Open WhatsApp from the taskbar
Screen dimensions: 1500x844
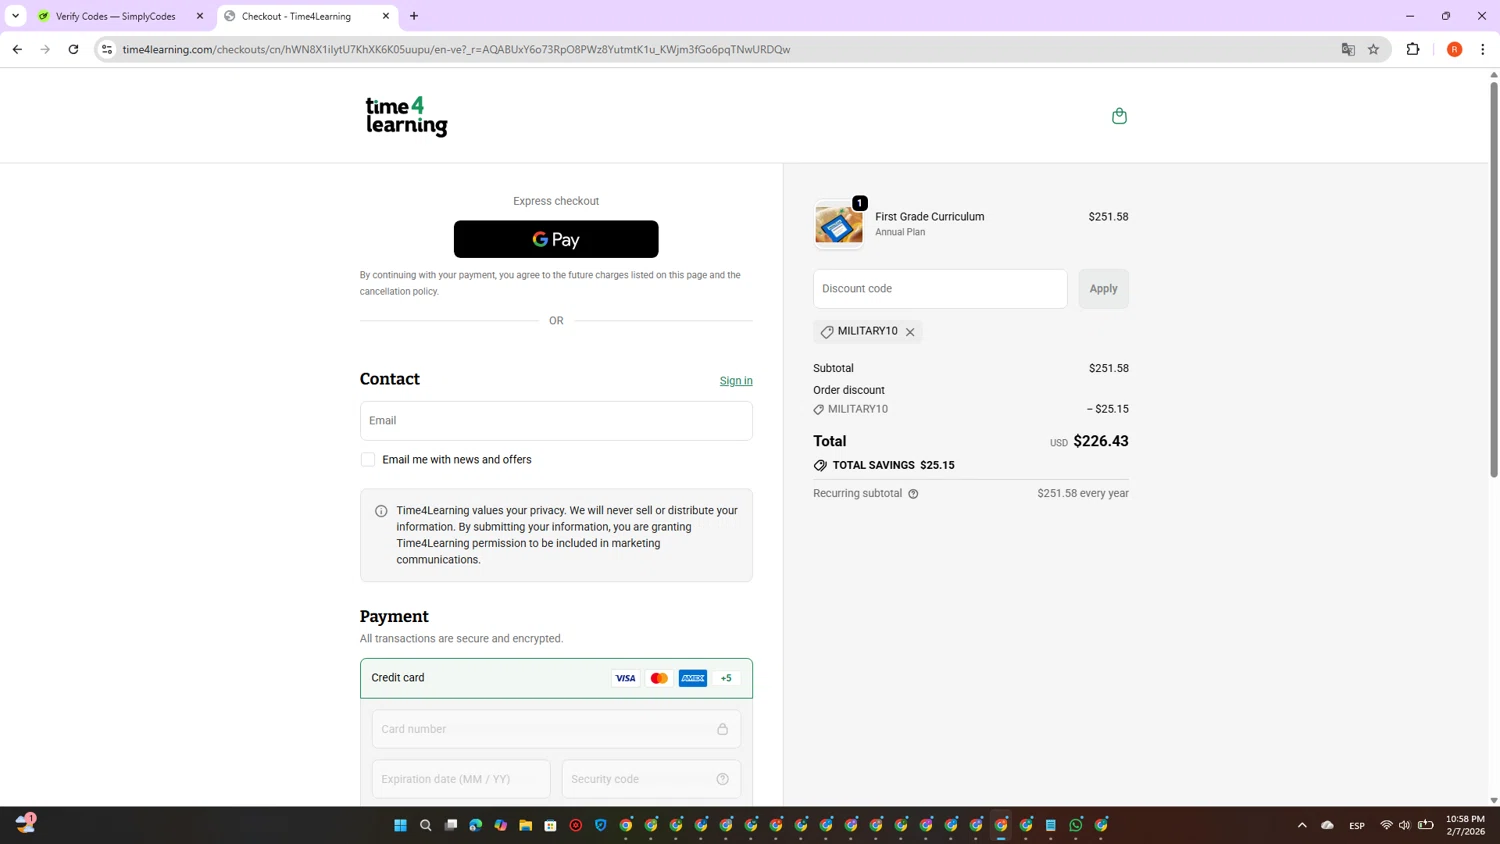pyautogui.click(x=1076, y=825)
